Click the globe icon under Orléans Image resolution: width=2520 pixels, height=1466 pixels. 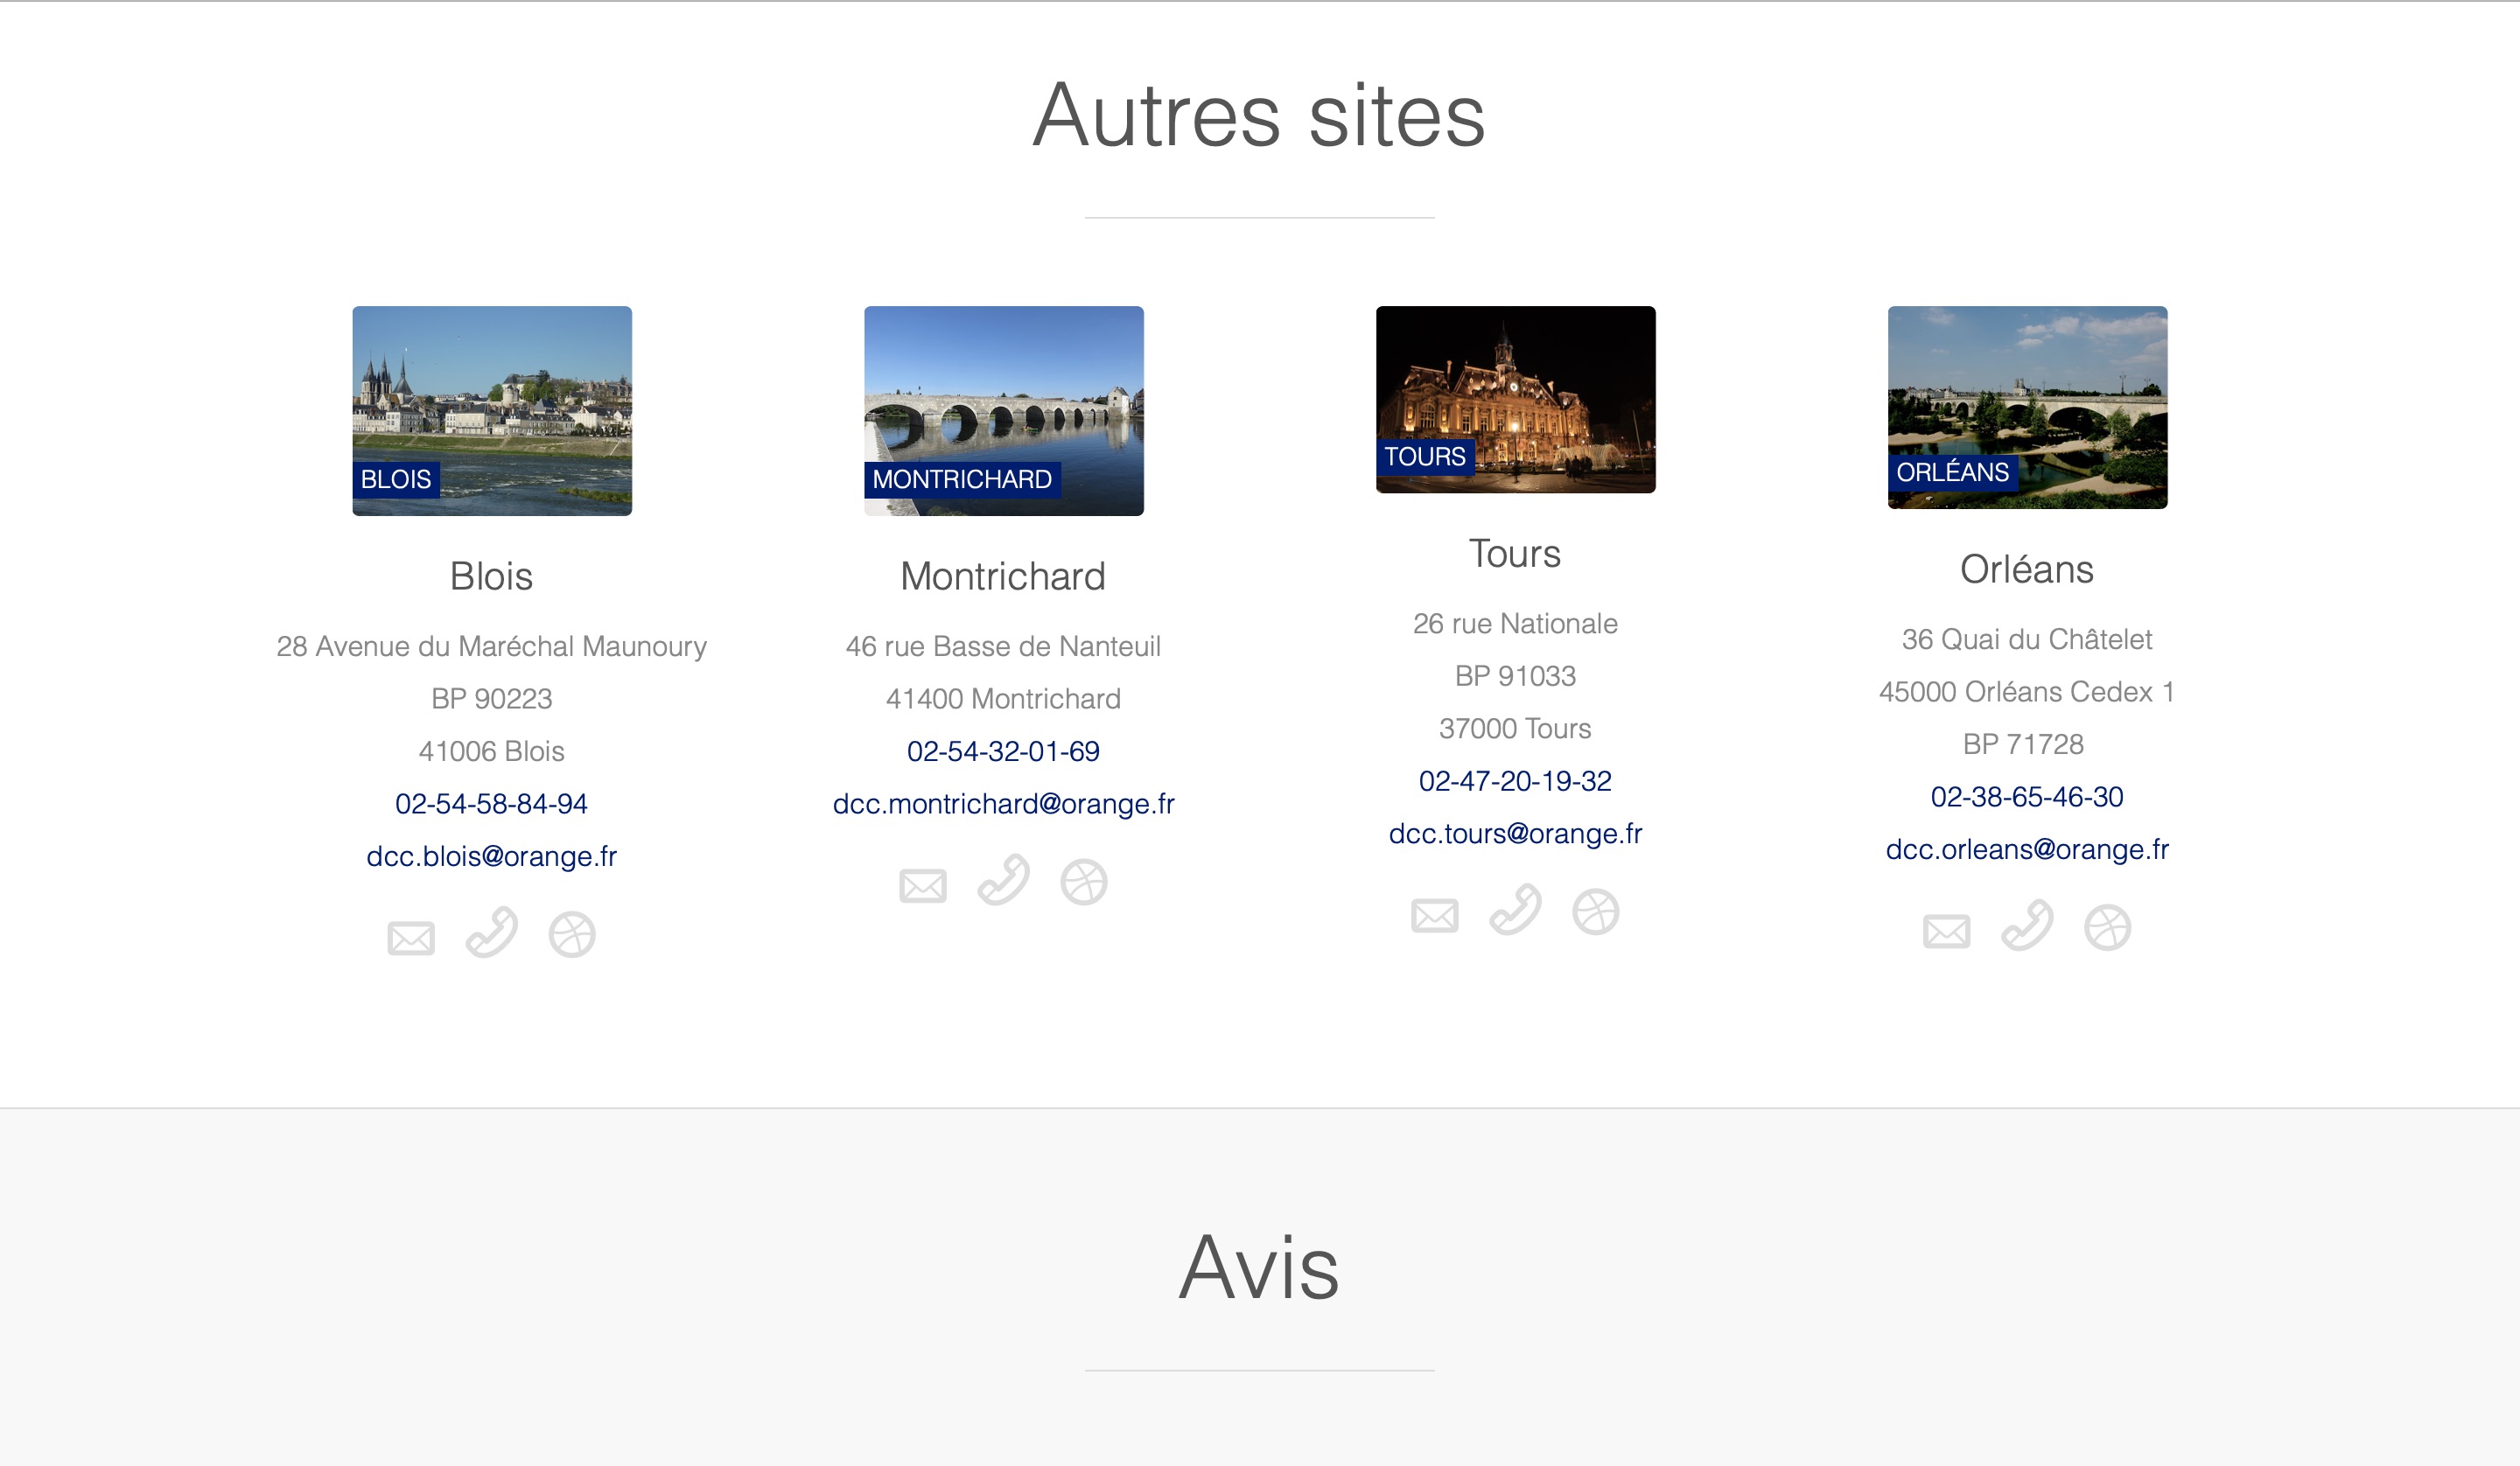click(2108, 928)
